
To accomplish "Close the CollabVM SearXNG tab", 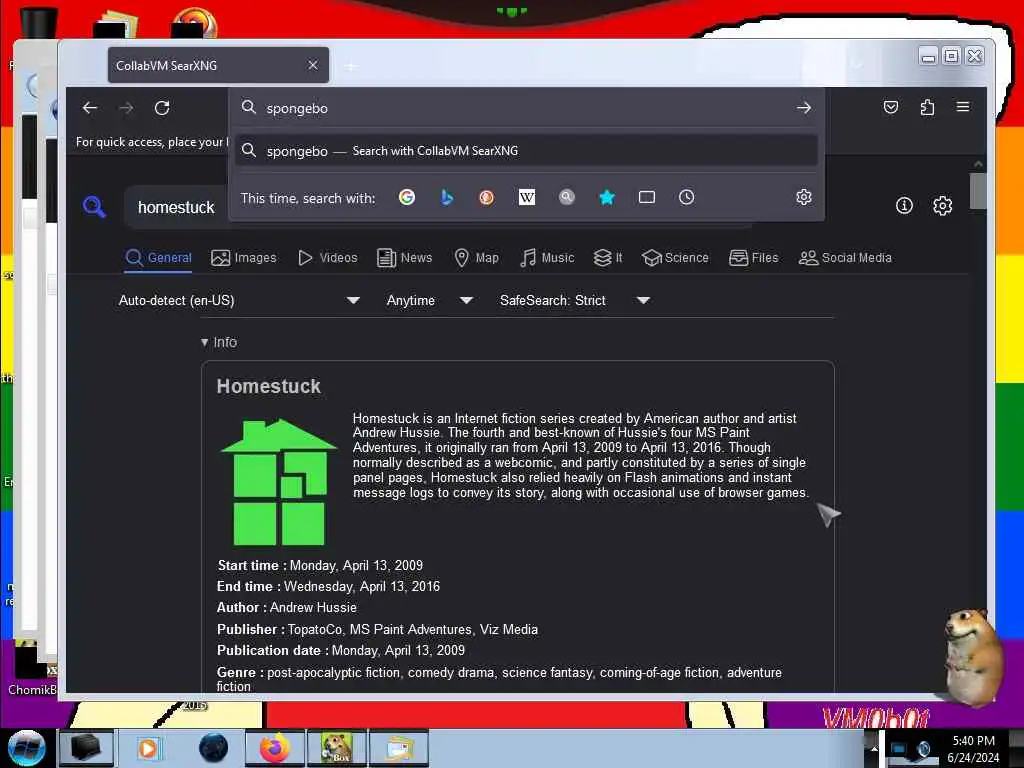I will tap(313, 65).
